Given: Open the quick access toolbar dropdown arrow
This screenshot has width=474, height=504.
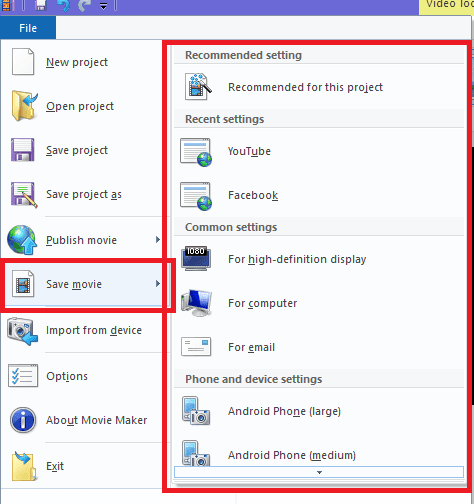Looking at the screenshot, I should 104,6.
